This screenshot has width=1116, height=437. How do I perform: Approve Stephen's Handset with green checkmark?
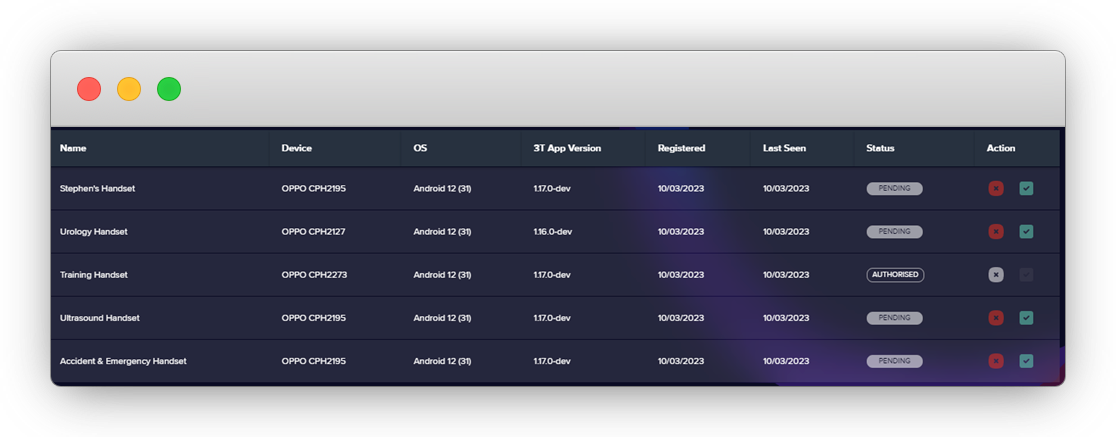1026,189
